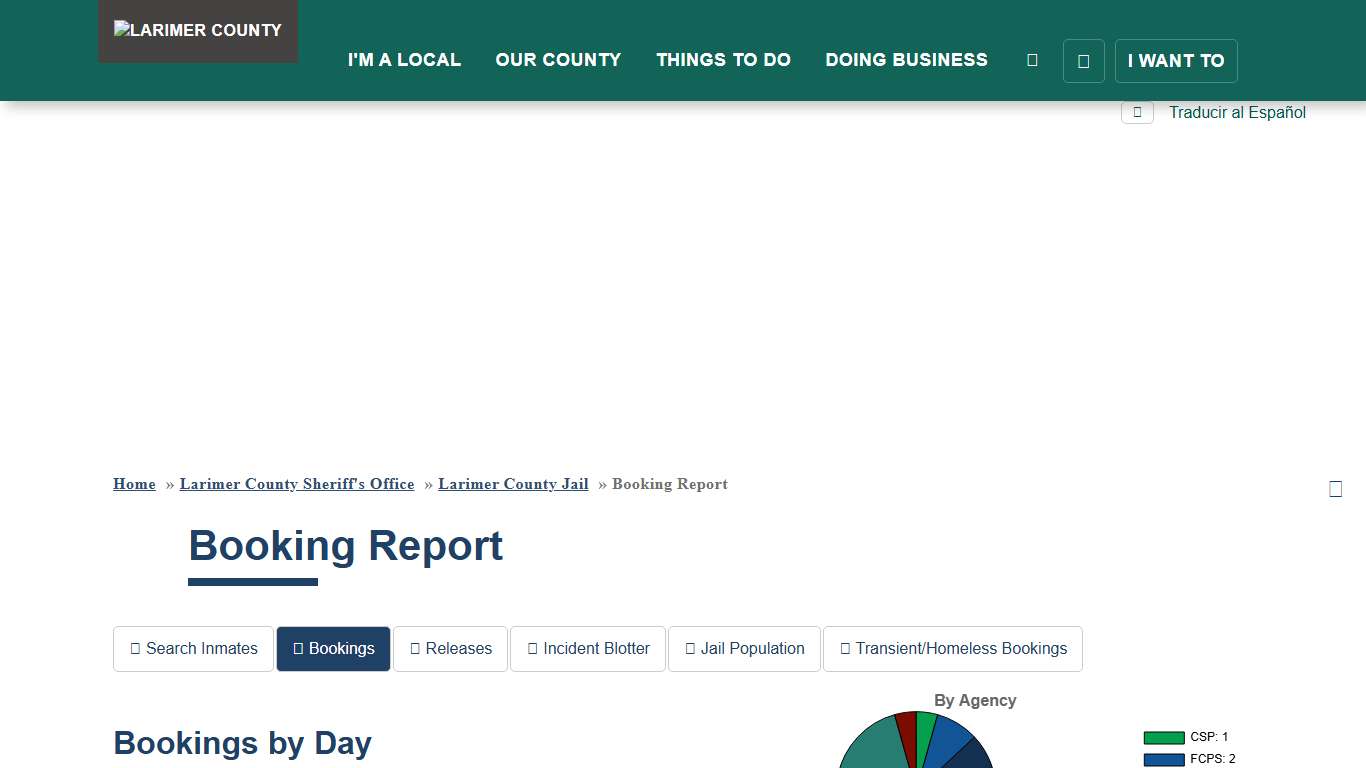Select THINGS TO DO in the menu bar
The image size is (1366, 768).
click(723, 60)
